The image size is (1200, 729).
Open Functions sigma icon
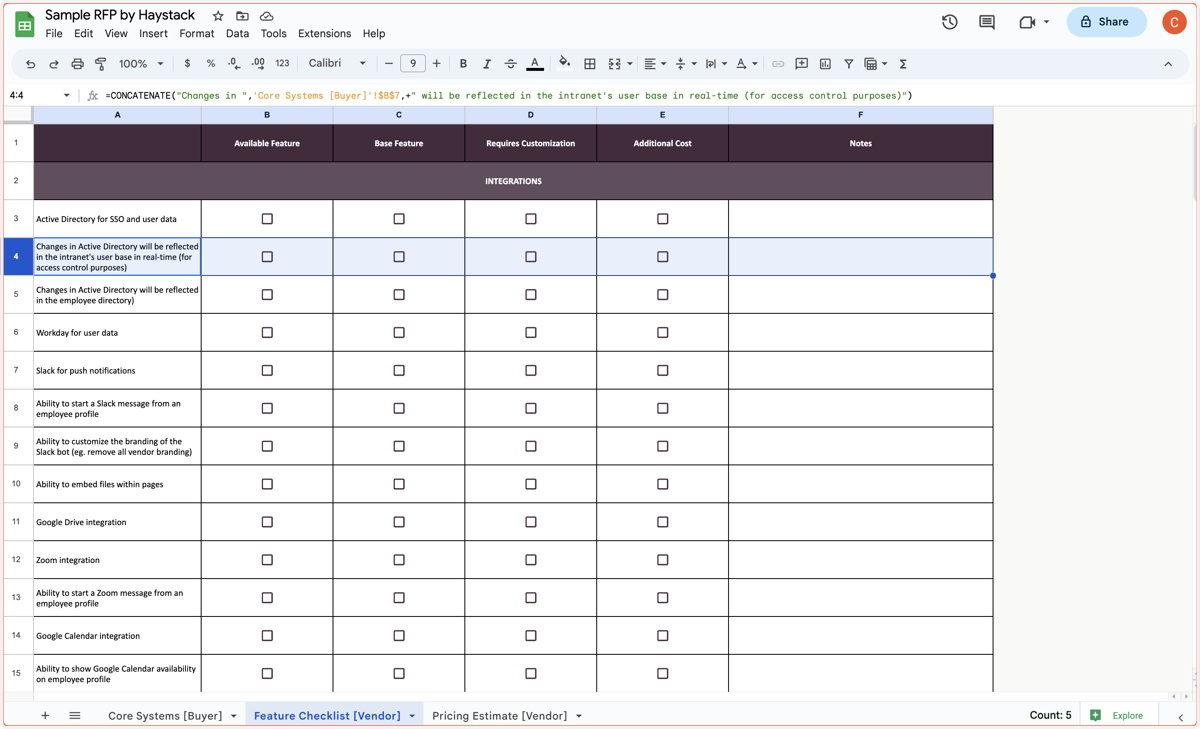[903, 64]
